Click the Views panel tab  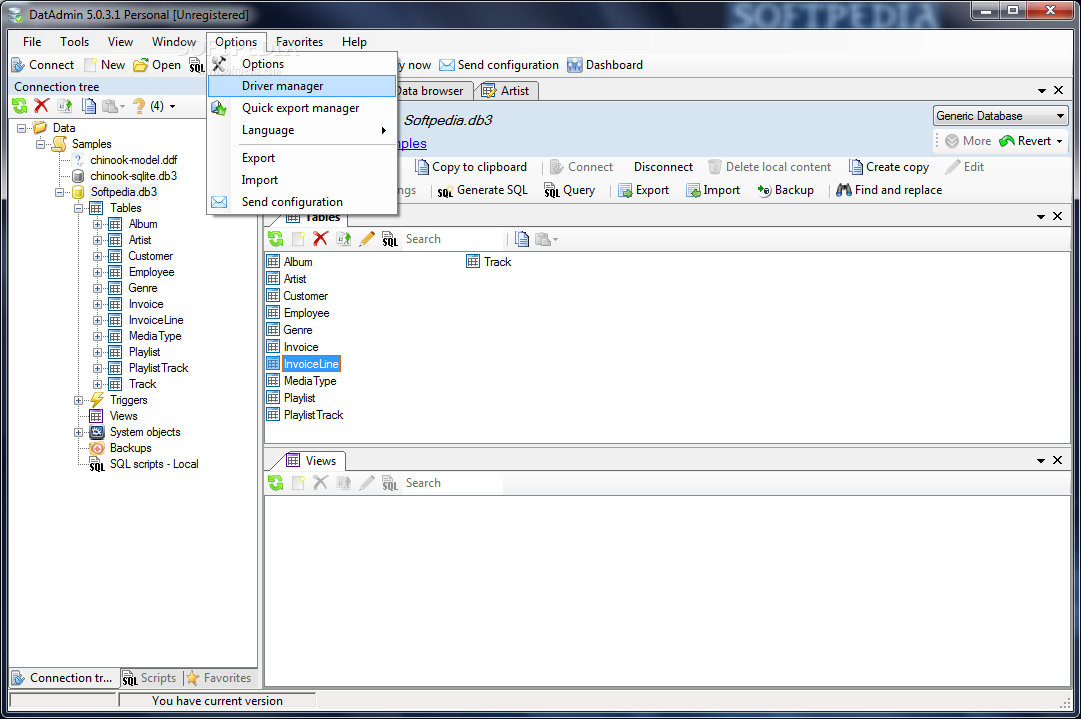312,460
